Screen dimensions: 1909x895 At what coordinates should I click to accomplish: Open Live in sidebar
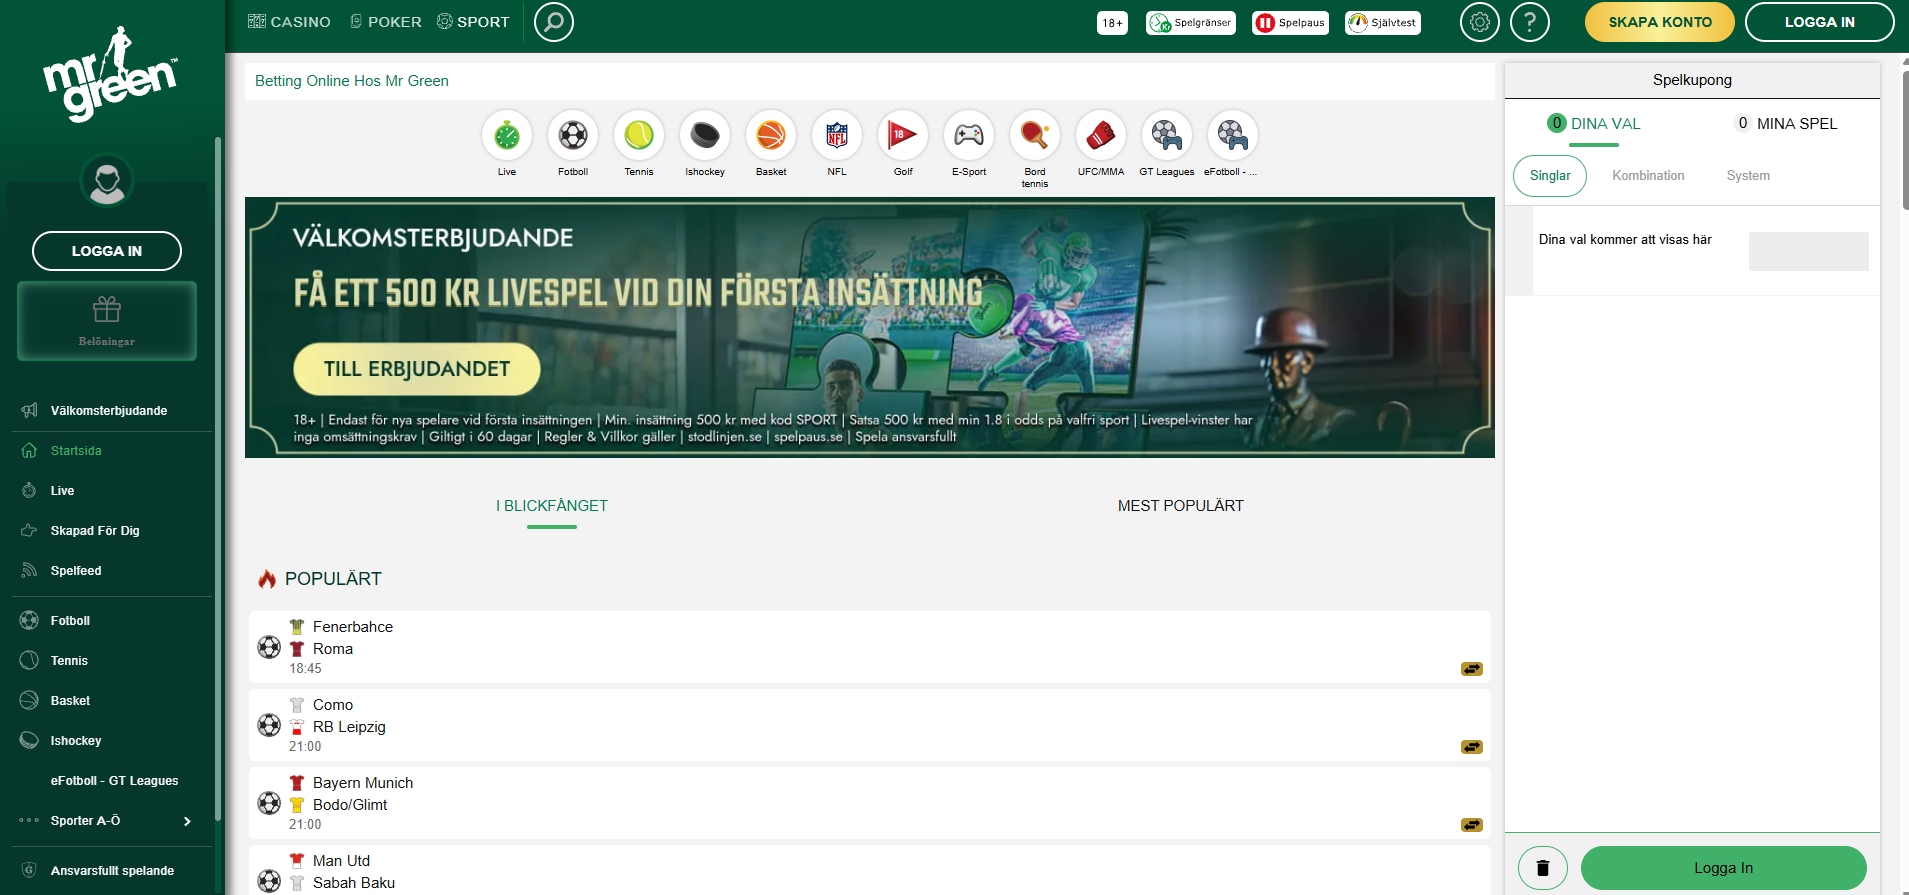coord(62,491)
